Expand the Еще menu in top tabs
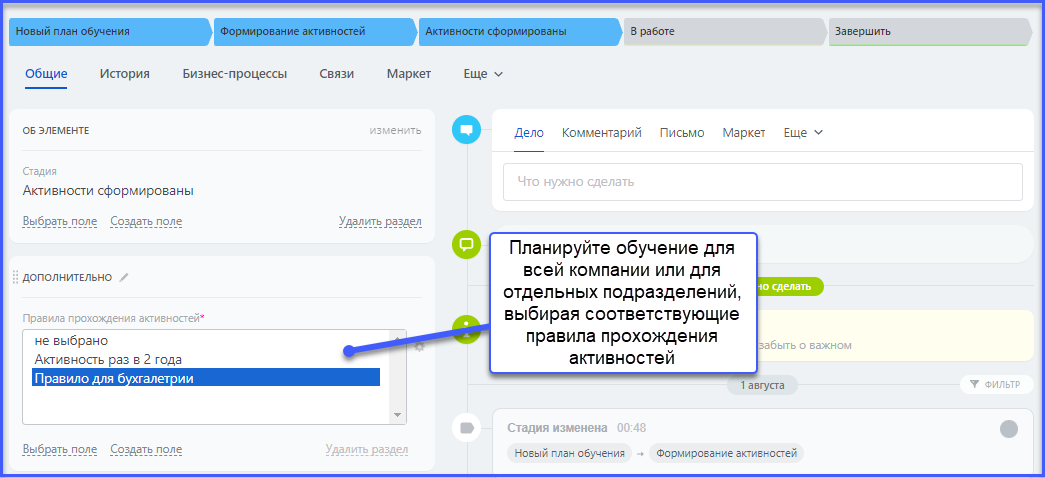The width and height of the screenshot is (1045, 478). coord(483,74)
